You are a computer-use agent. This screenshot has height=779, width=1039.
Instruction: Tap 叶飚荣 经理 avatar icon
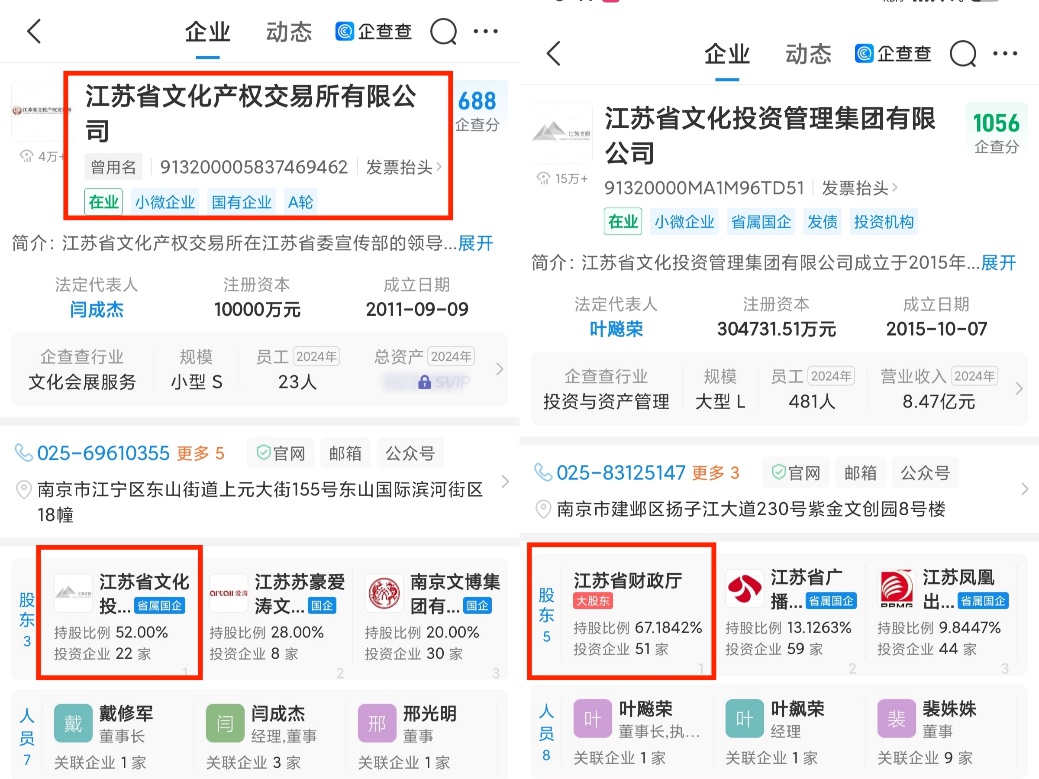pyautogui.click(x=744, y=718)
